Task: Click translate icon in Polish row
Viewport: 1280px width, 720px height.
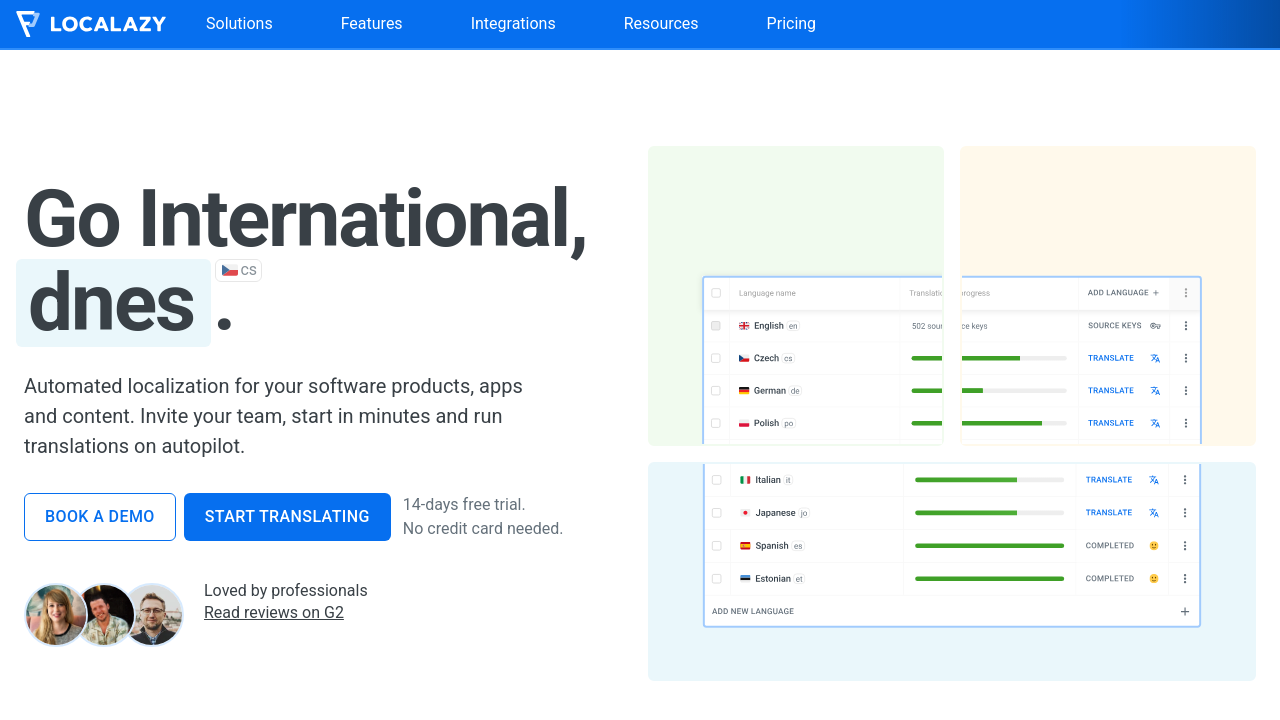Action: 1155,423
